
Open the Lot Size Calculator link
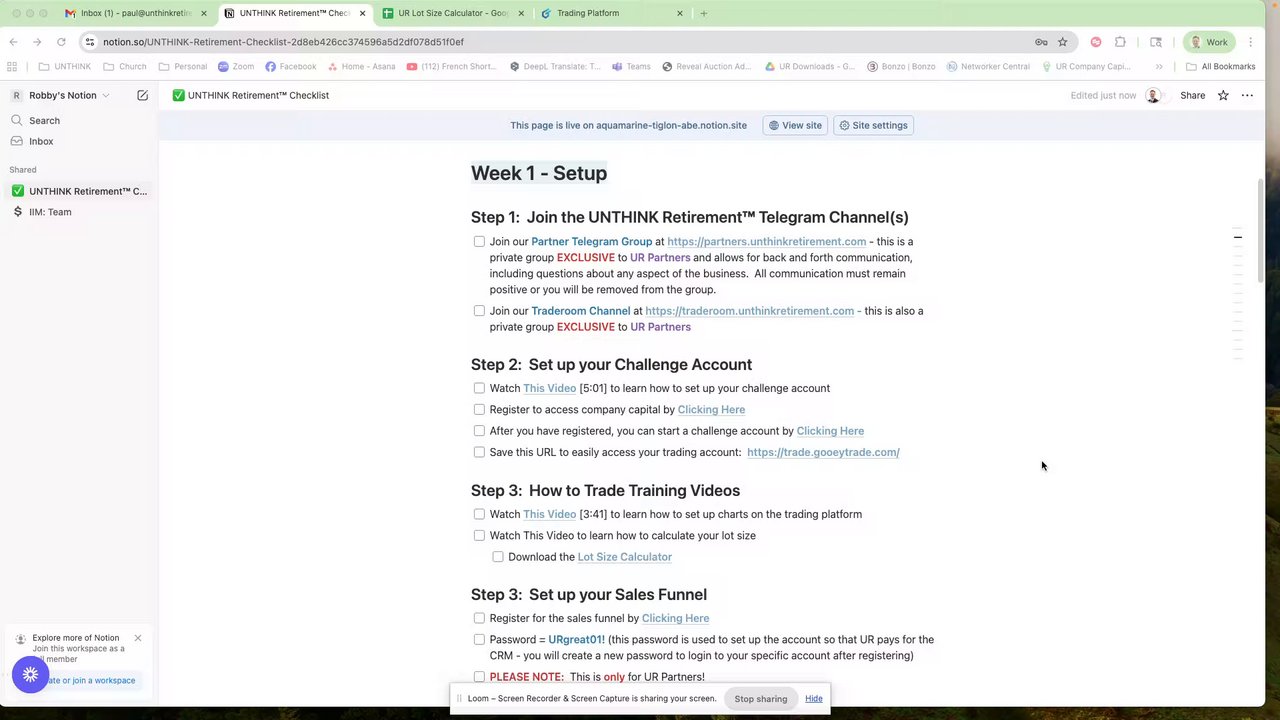[624, 557]
